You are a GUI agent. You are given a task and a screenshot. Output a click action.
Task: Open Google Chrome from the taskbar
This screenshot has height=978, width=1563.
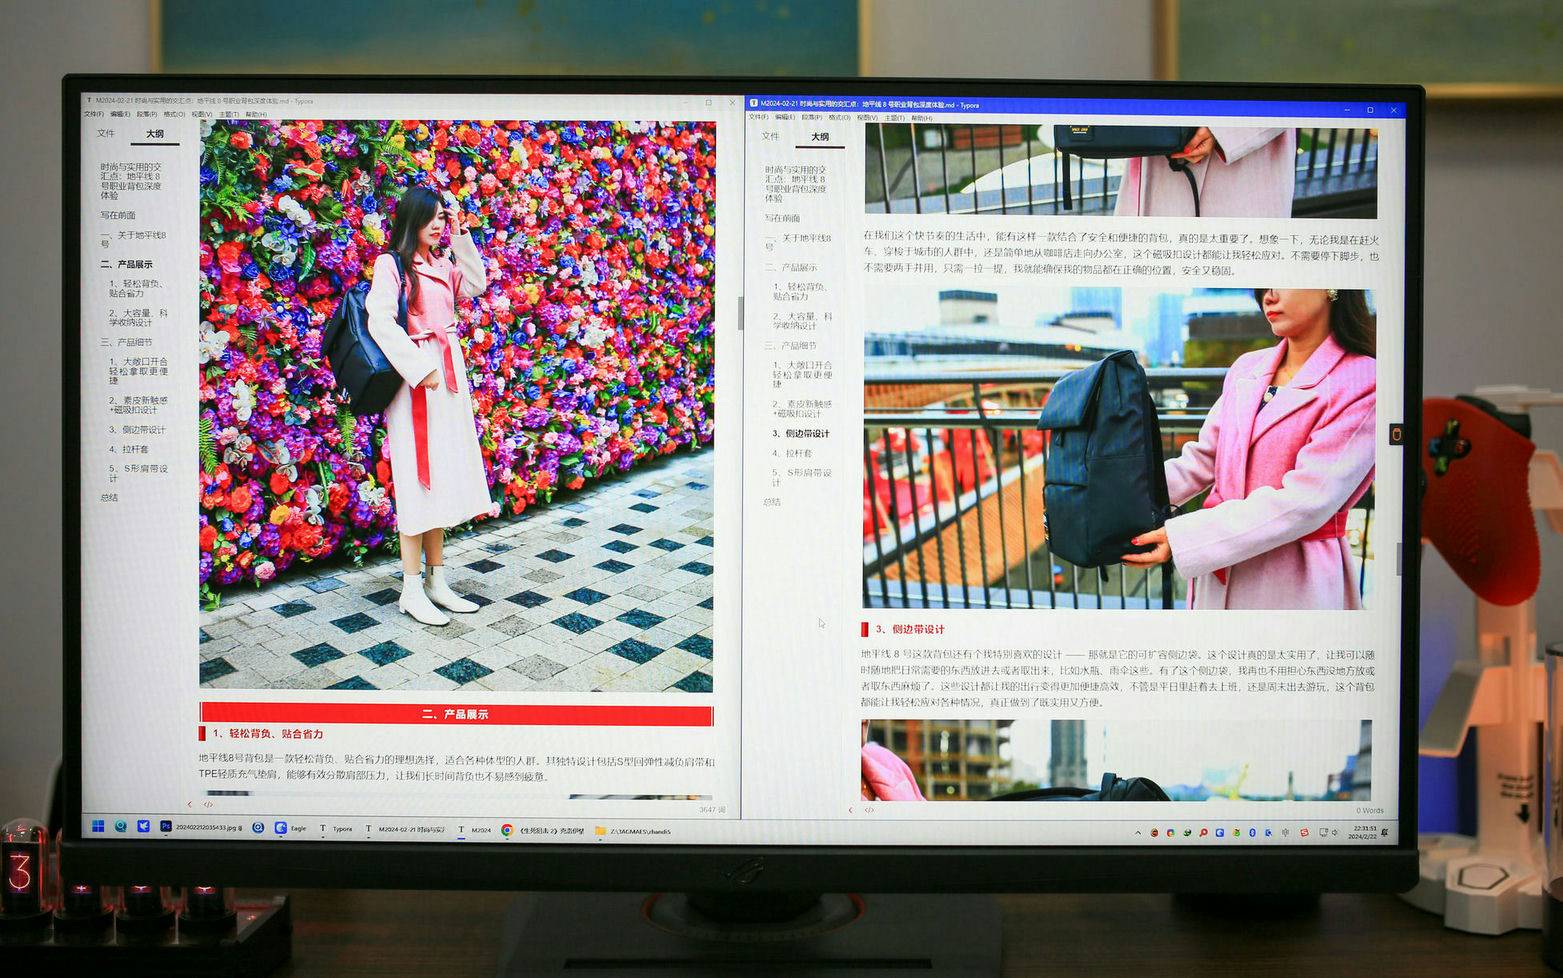(x=507, y=830)
